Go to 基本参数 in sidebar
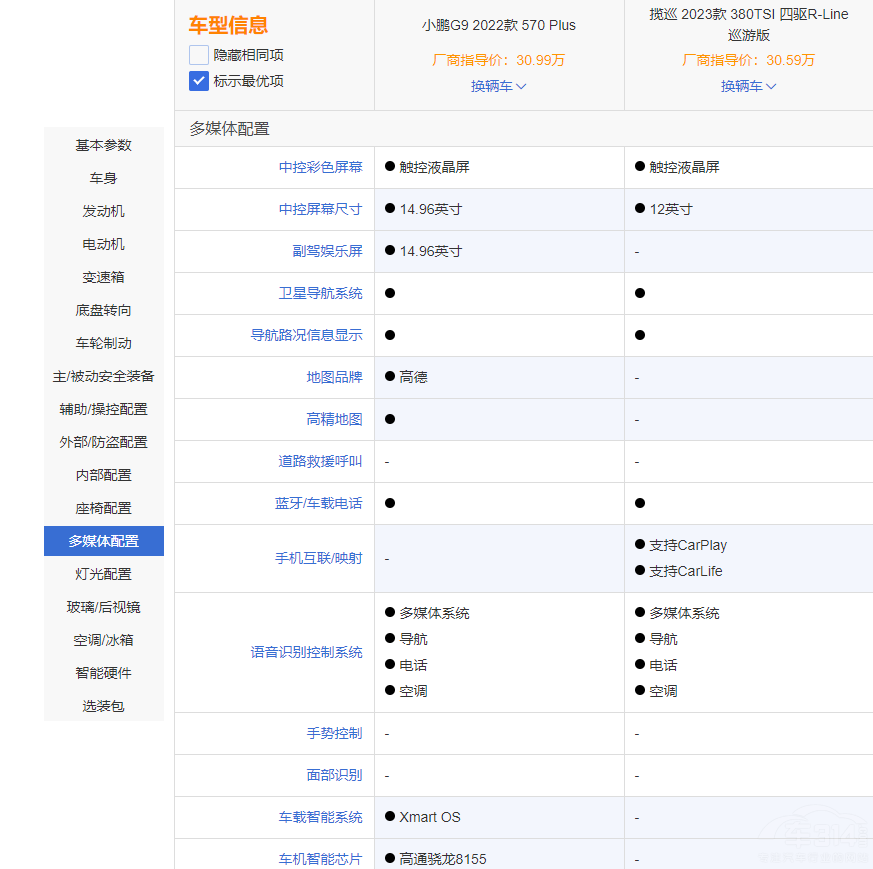Image resolution: width=873 pixels, height=869 pixels. click(103, 145)
